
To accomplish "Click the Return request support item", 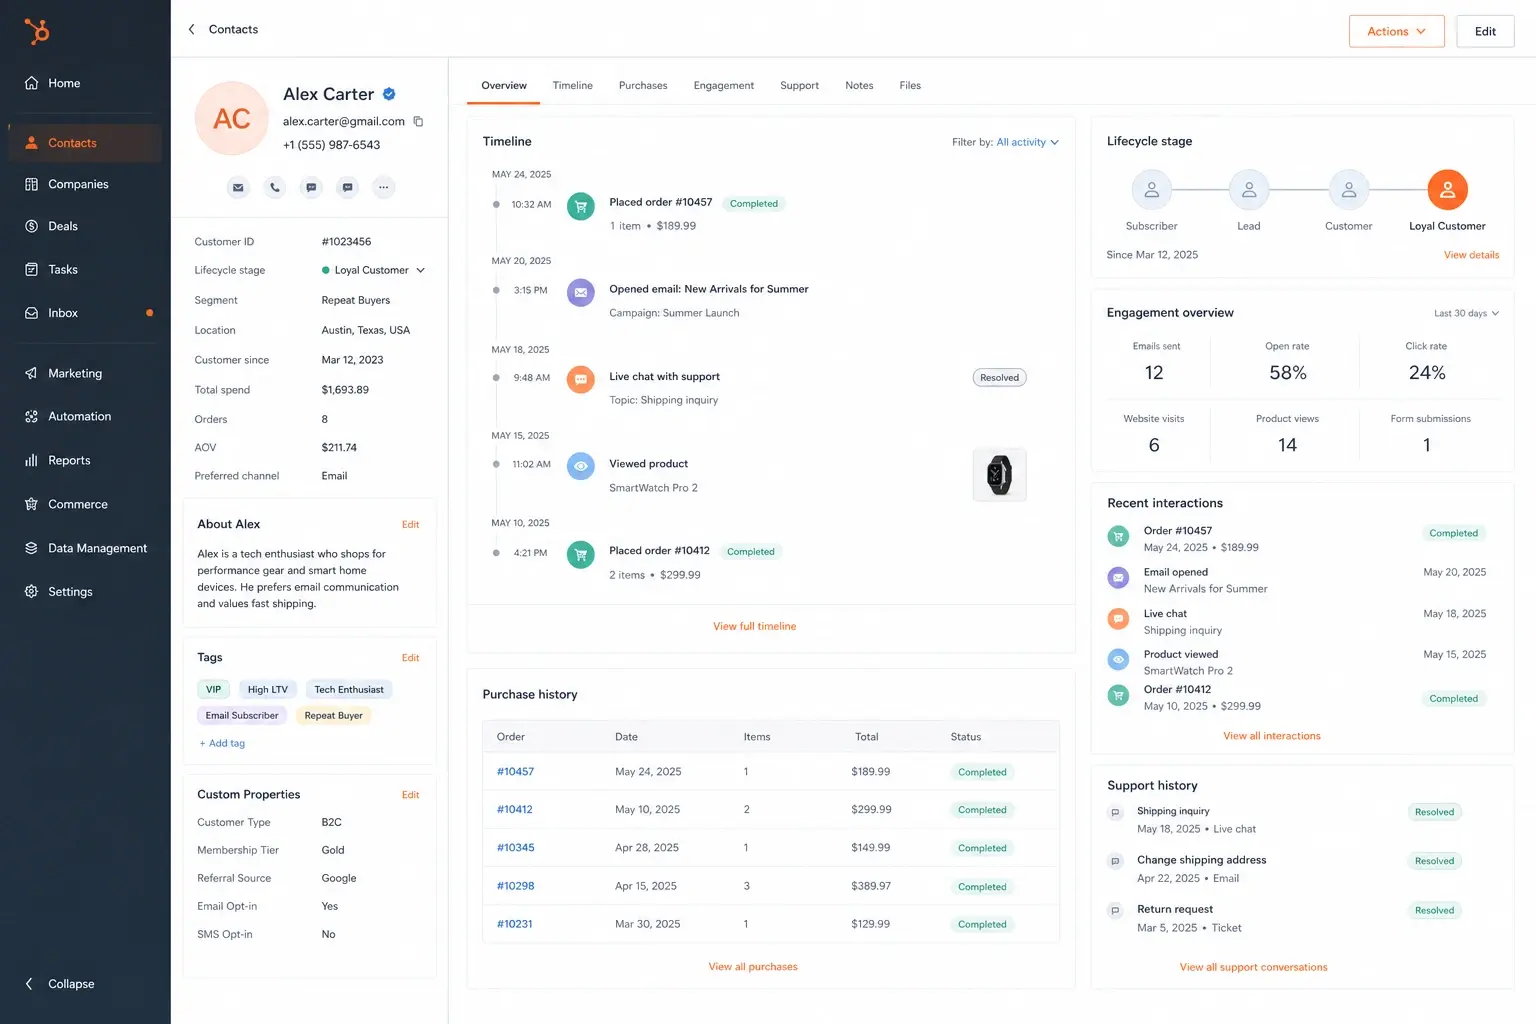I will [x=1175, y=909].
